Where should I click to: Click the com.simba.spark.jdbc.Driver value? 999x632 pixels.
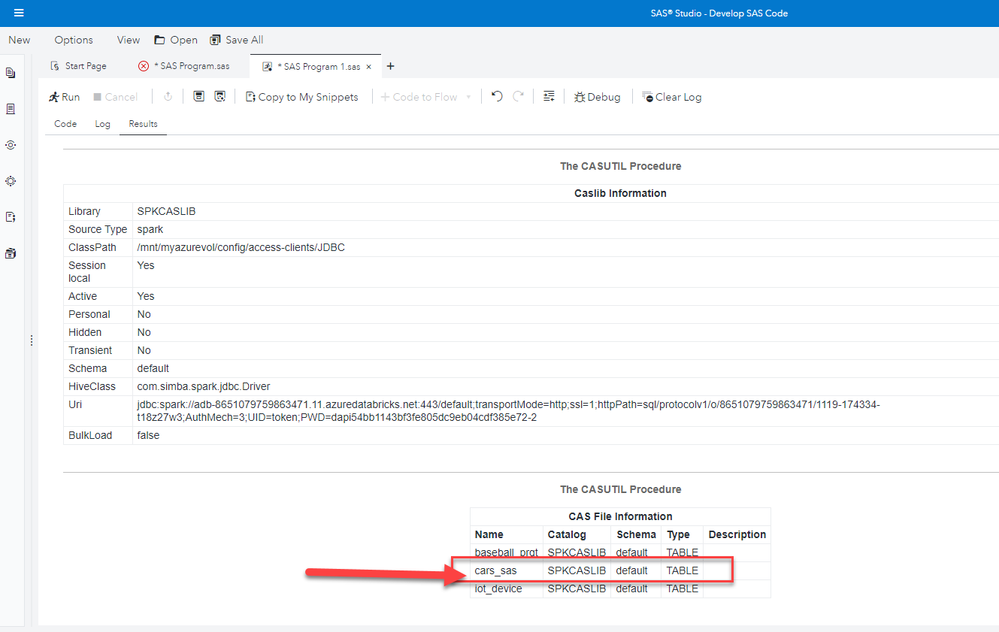[203, 387]
